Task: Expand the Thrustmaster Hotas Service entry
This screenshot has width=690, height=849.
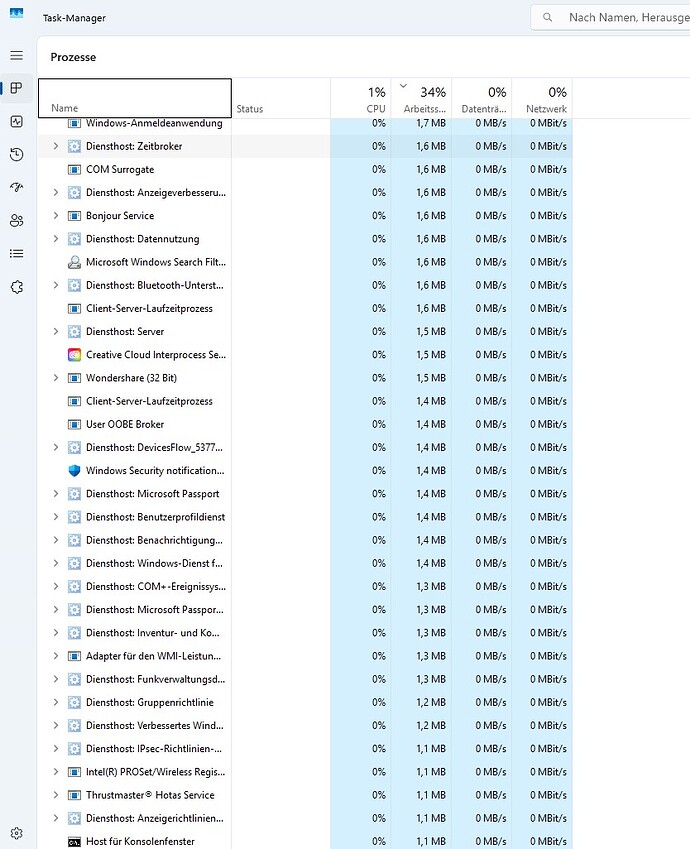Action: pos(56,795)
